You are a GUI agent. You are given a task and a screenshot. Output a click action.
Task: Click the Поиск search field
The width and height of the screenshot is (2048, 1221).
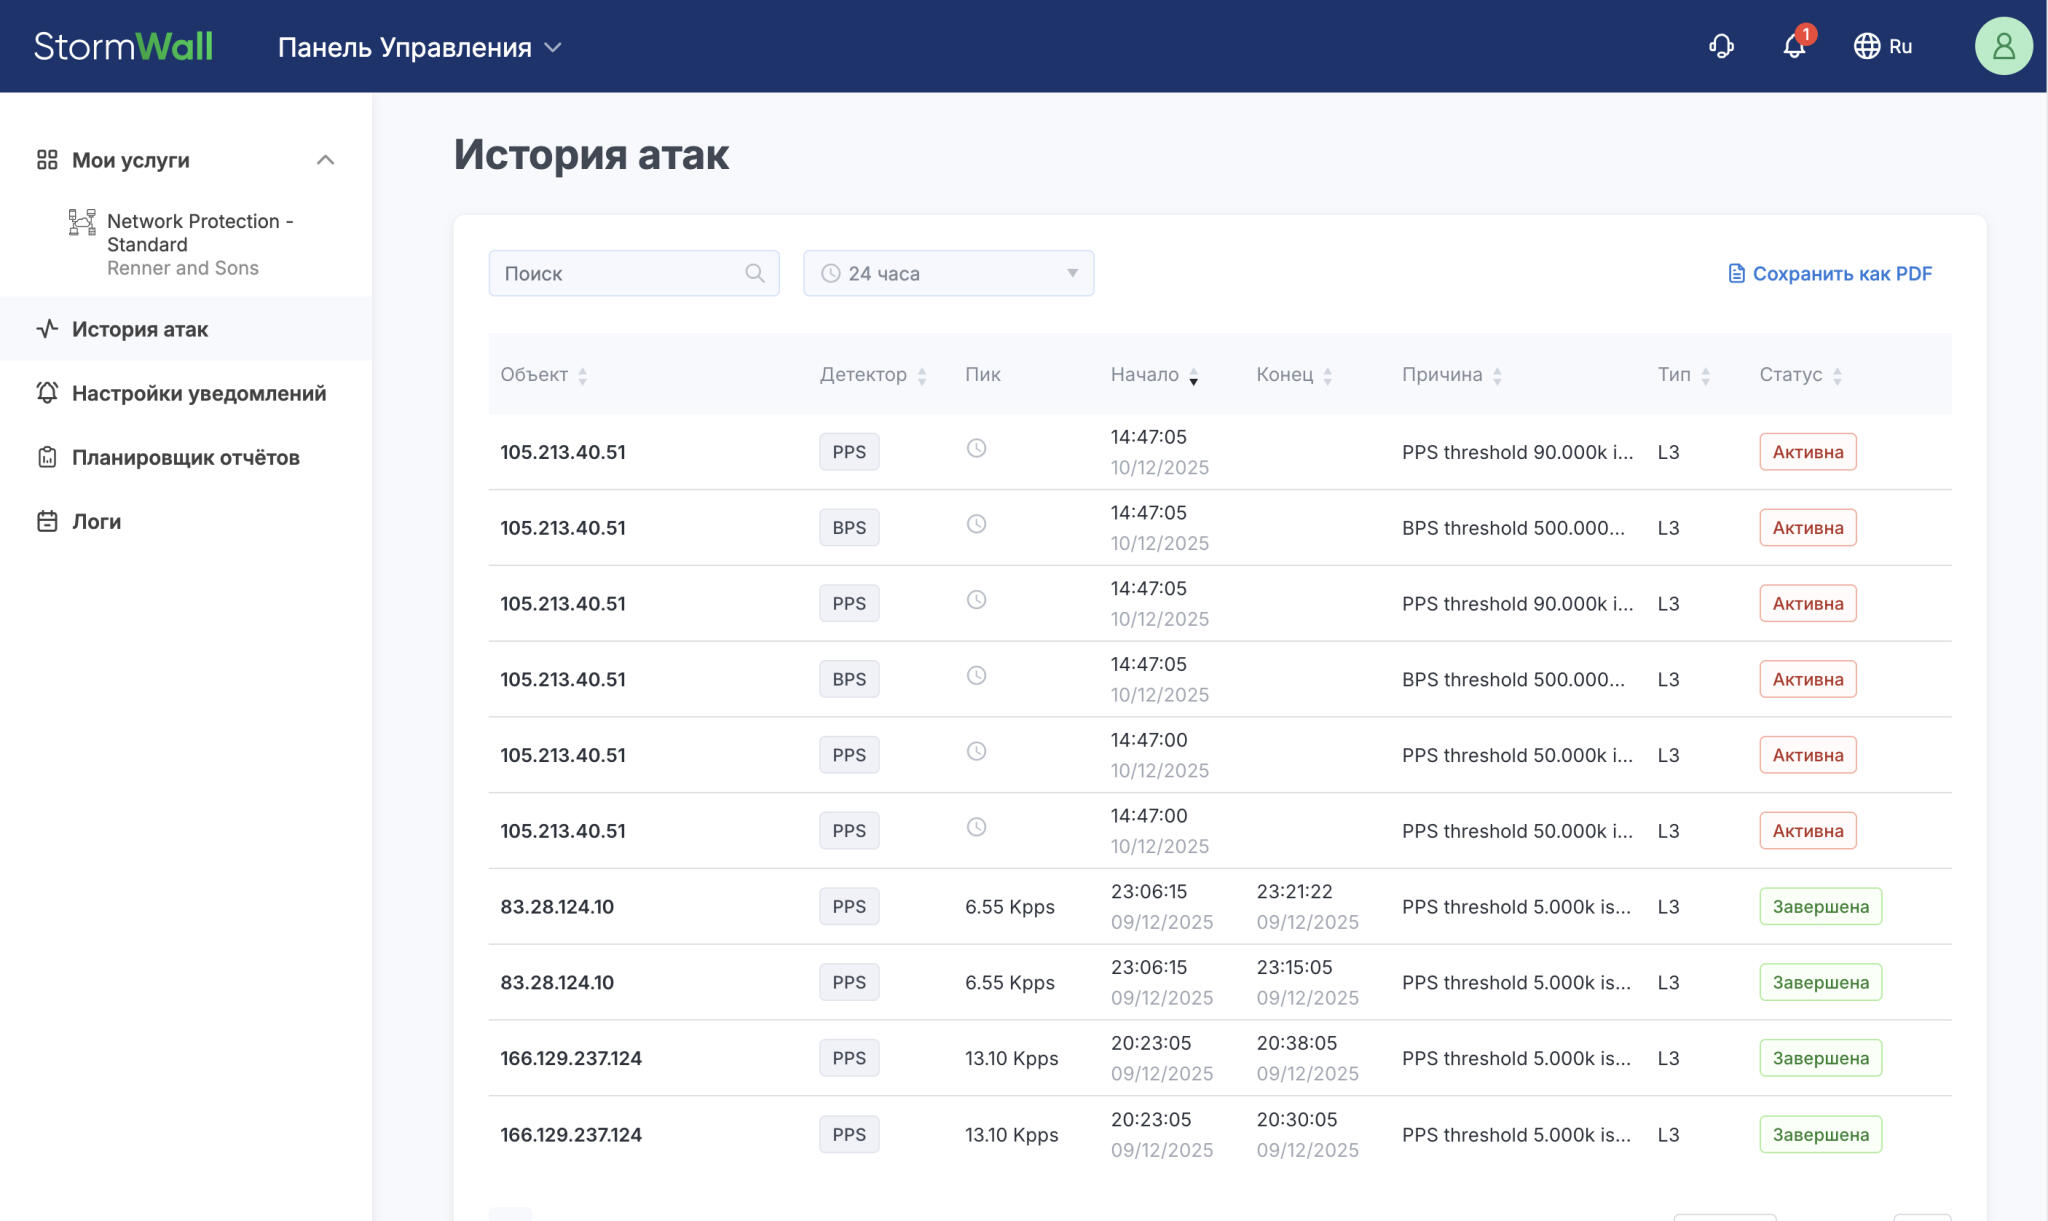point(620,273)
